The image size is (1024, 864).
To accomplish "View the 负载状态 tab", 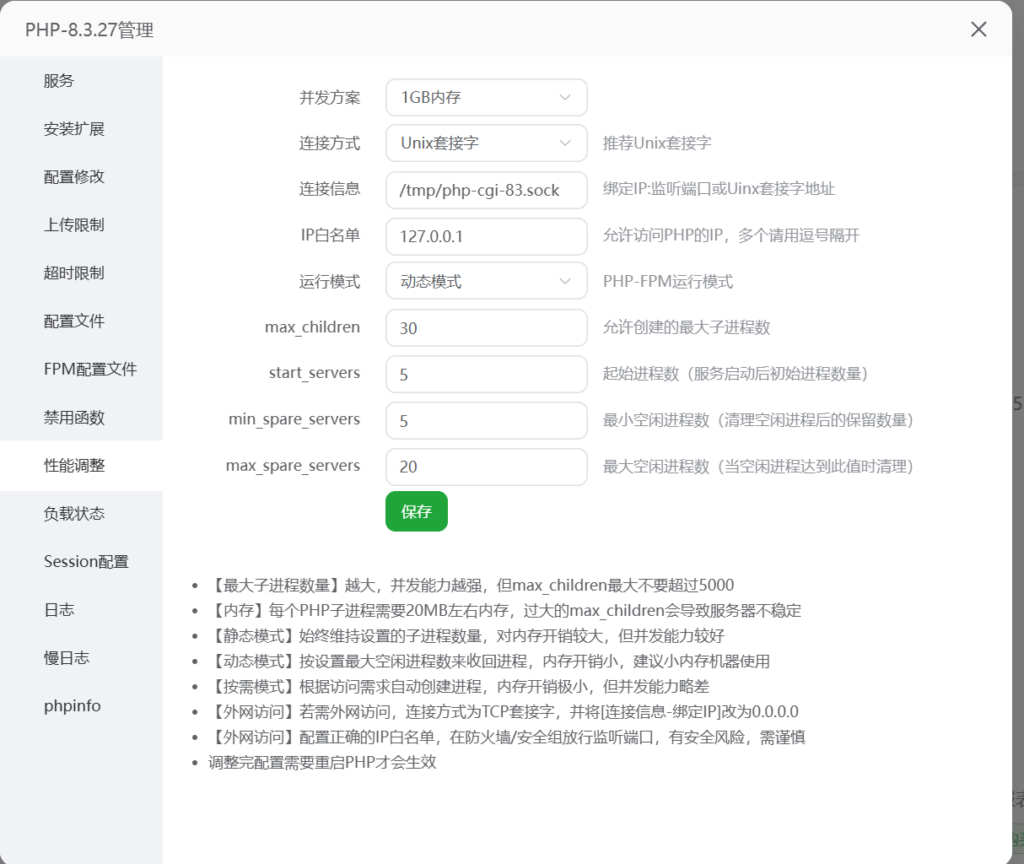I will tap(74, 513).
